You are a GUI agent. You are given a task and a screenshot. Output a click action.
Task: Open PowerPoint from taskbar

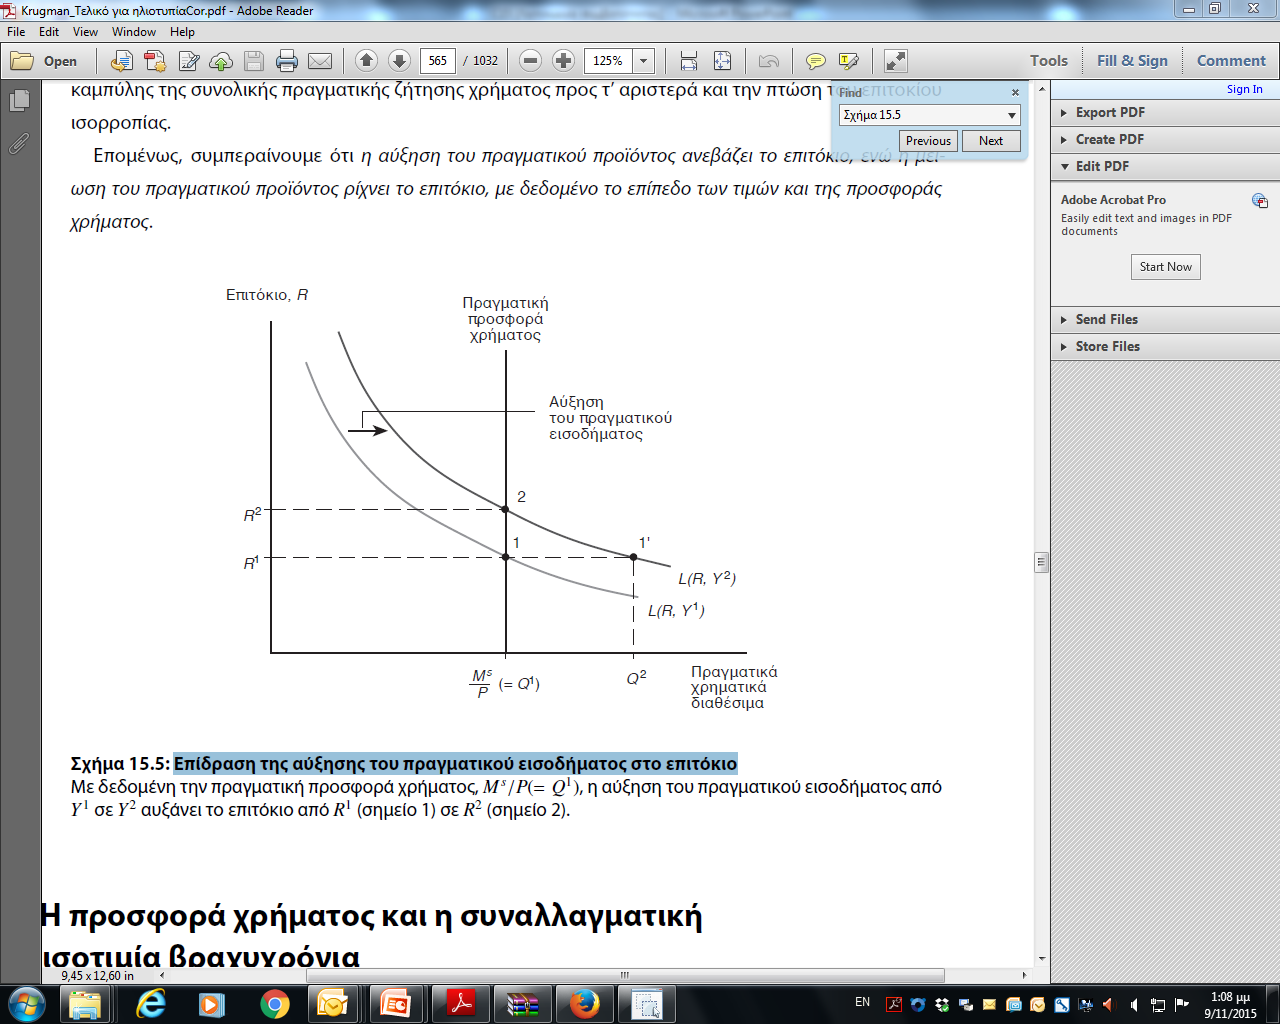tap(397, 1004)
